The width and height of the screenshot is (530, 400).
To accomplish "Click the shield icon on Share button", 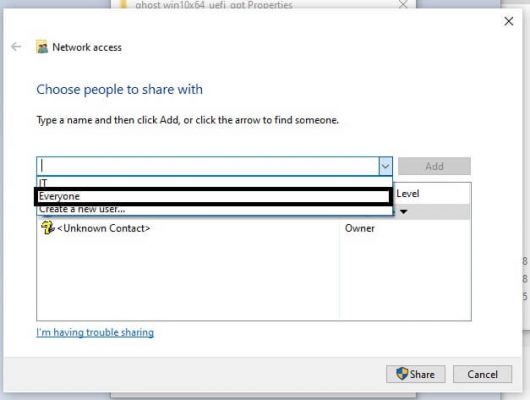I will click(402, 374).
